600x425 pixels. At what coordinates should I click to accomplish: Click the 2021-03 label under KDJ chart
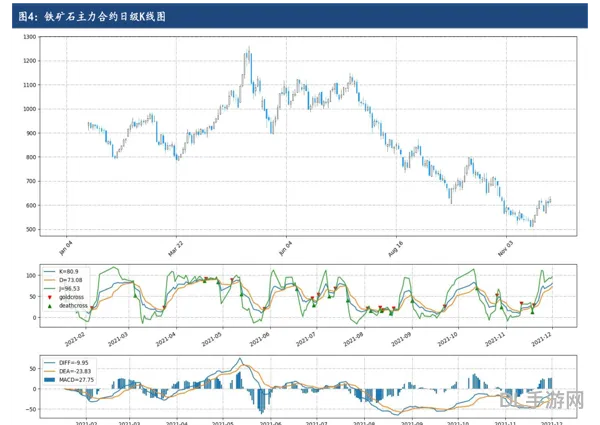click(x=118, y=339)
